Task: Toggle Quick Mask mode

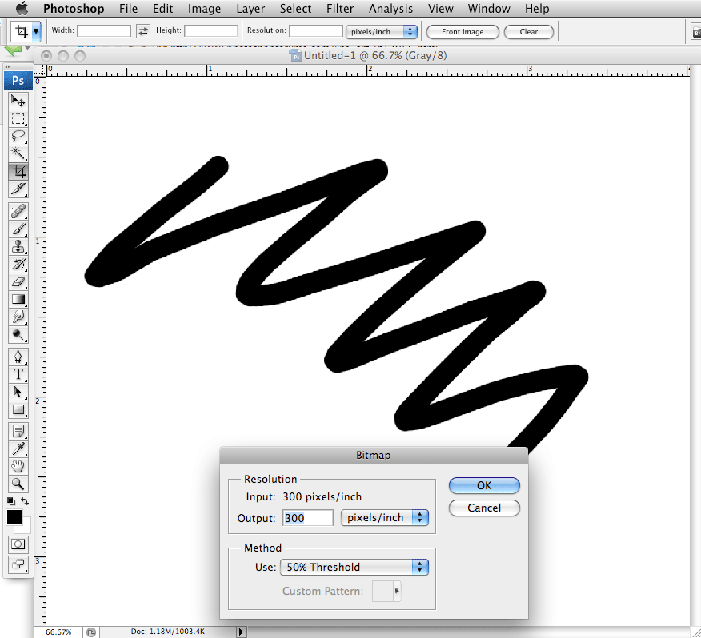Action: pyautogui.click(x=17, y=544)
